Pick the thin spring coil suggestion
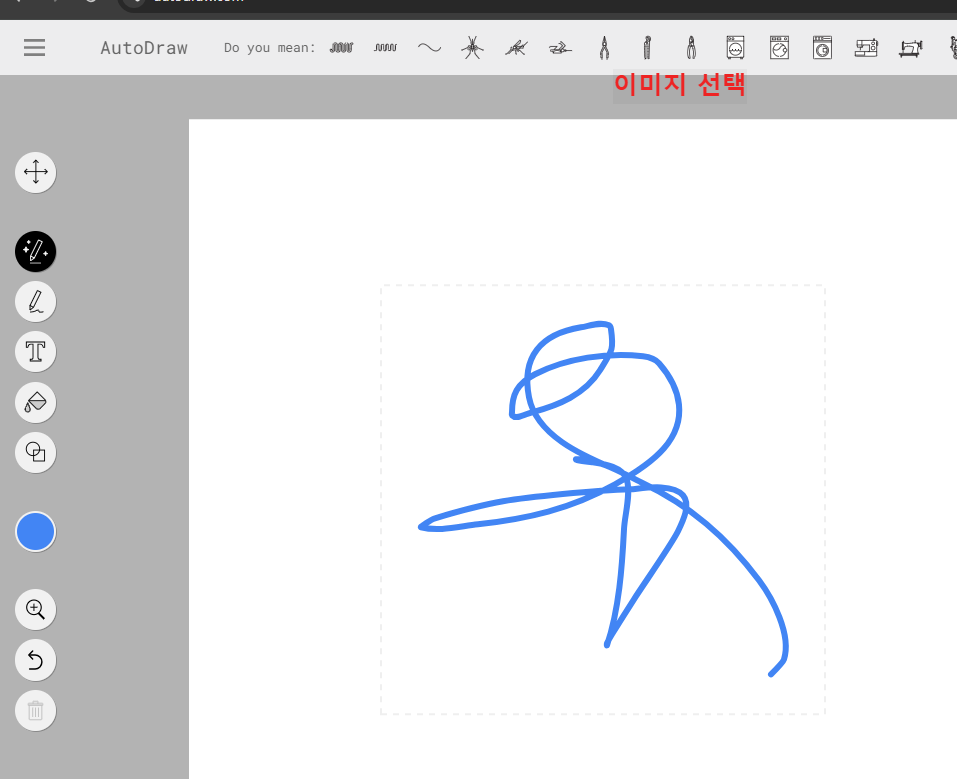The image size is (957, 779). [x=386, y=48]
